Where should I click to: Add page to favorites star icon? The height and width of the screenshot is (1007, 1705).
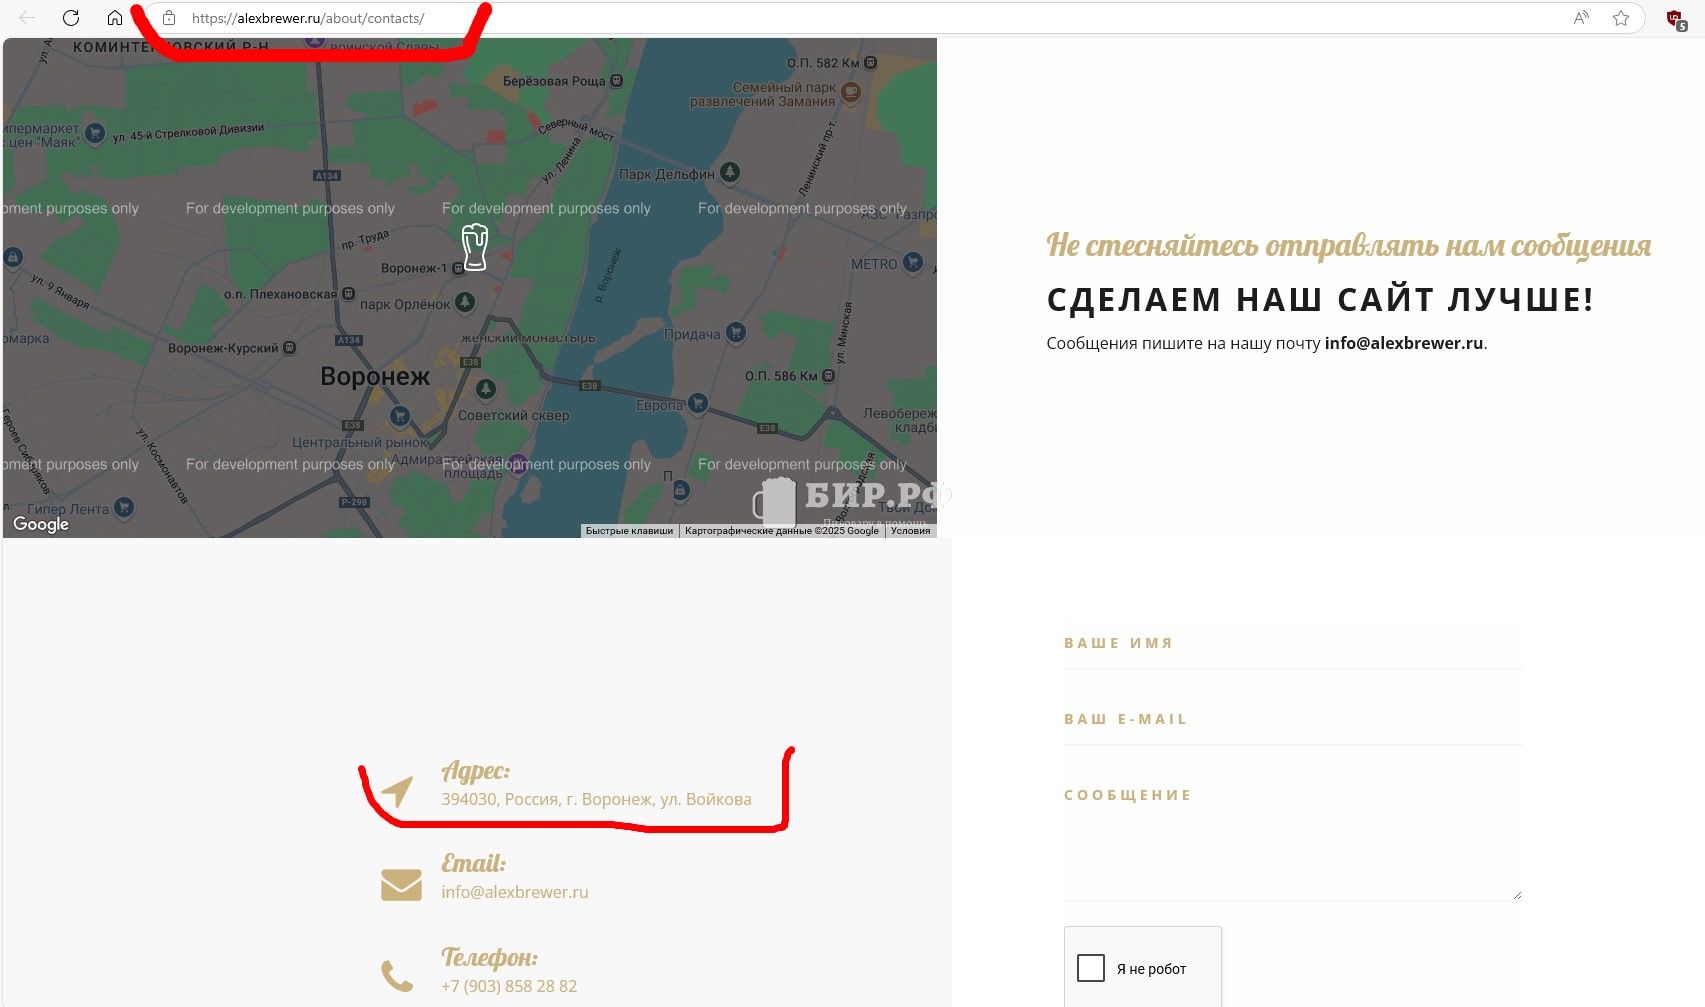click(x=1621, y=18)
